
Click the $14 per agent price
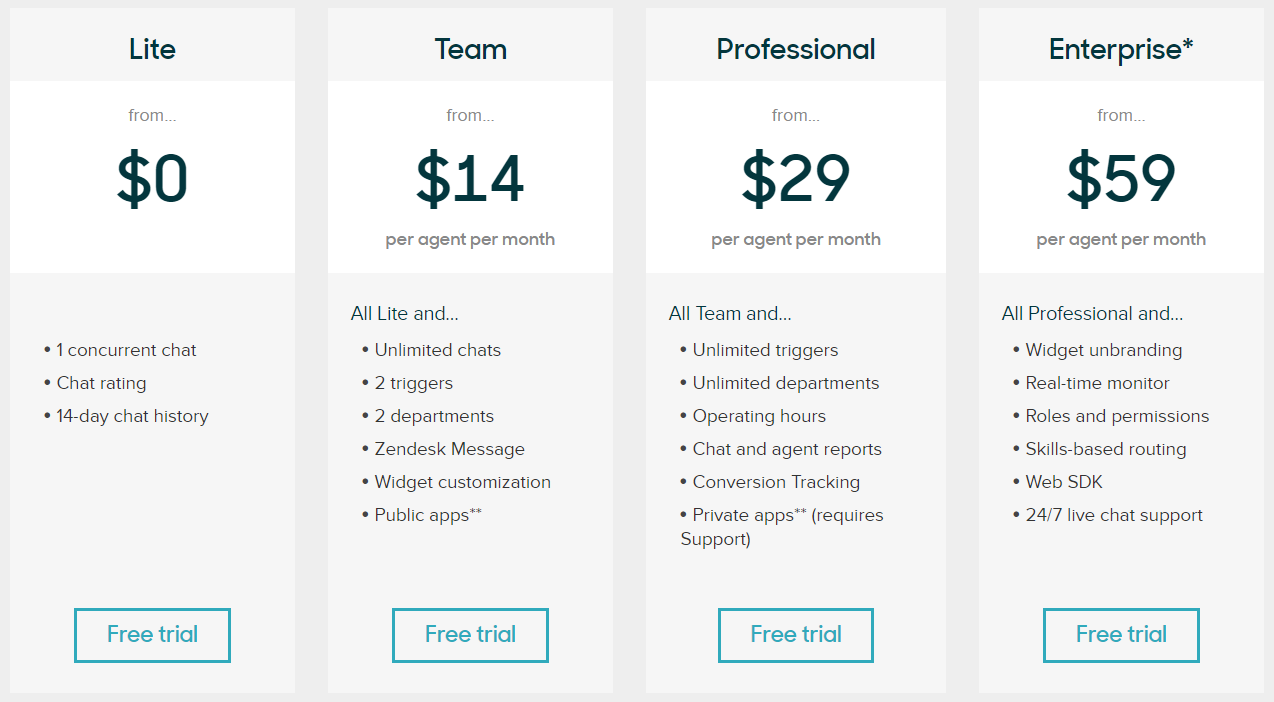[470, 179]
